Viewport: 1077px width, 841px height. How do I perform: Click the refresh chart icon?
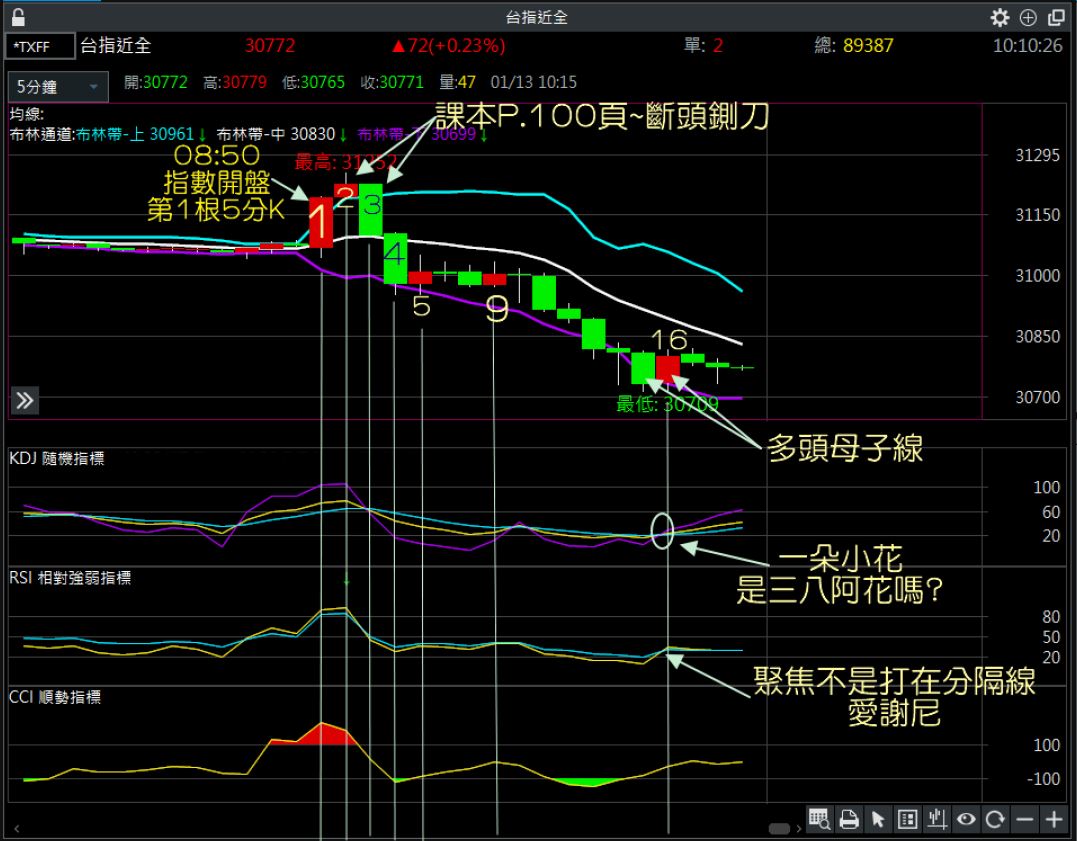[995, 820]
